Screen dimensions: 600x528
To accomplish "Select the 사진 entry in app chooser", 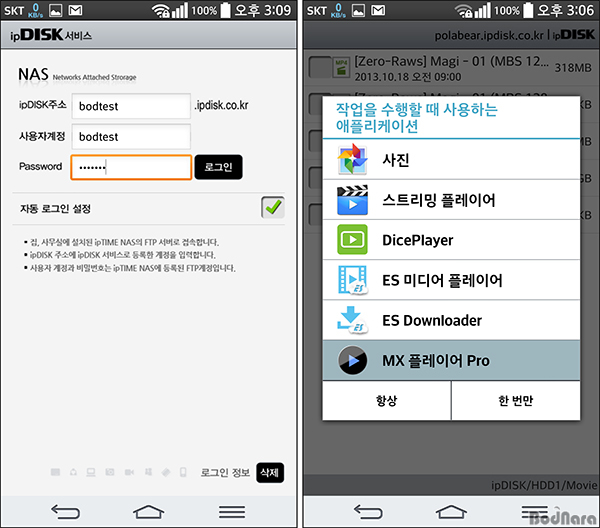I will pos(451,160).
